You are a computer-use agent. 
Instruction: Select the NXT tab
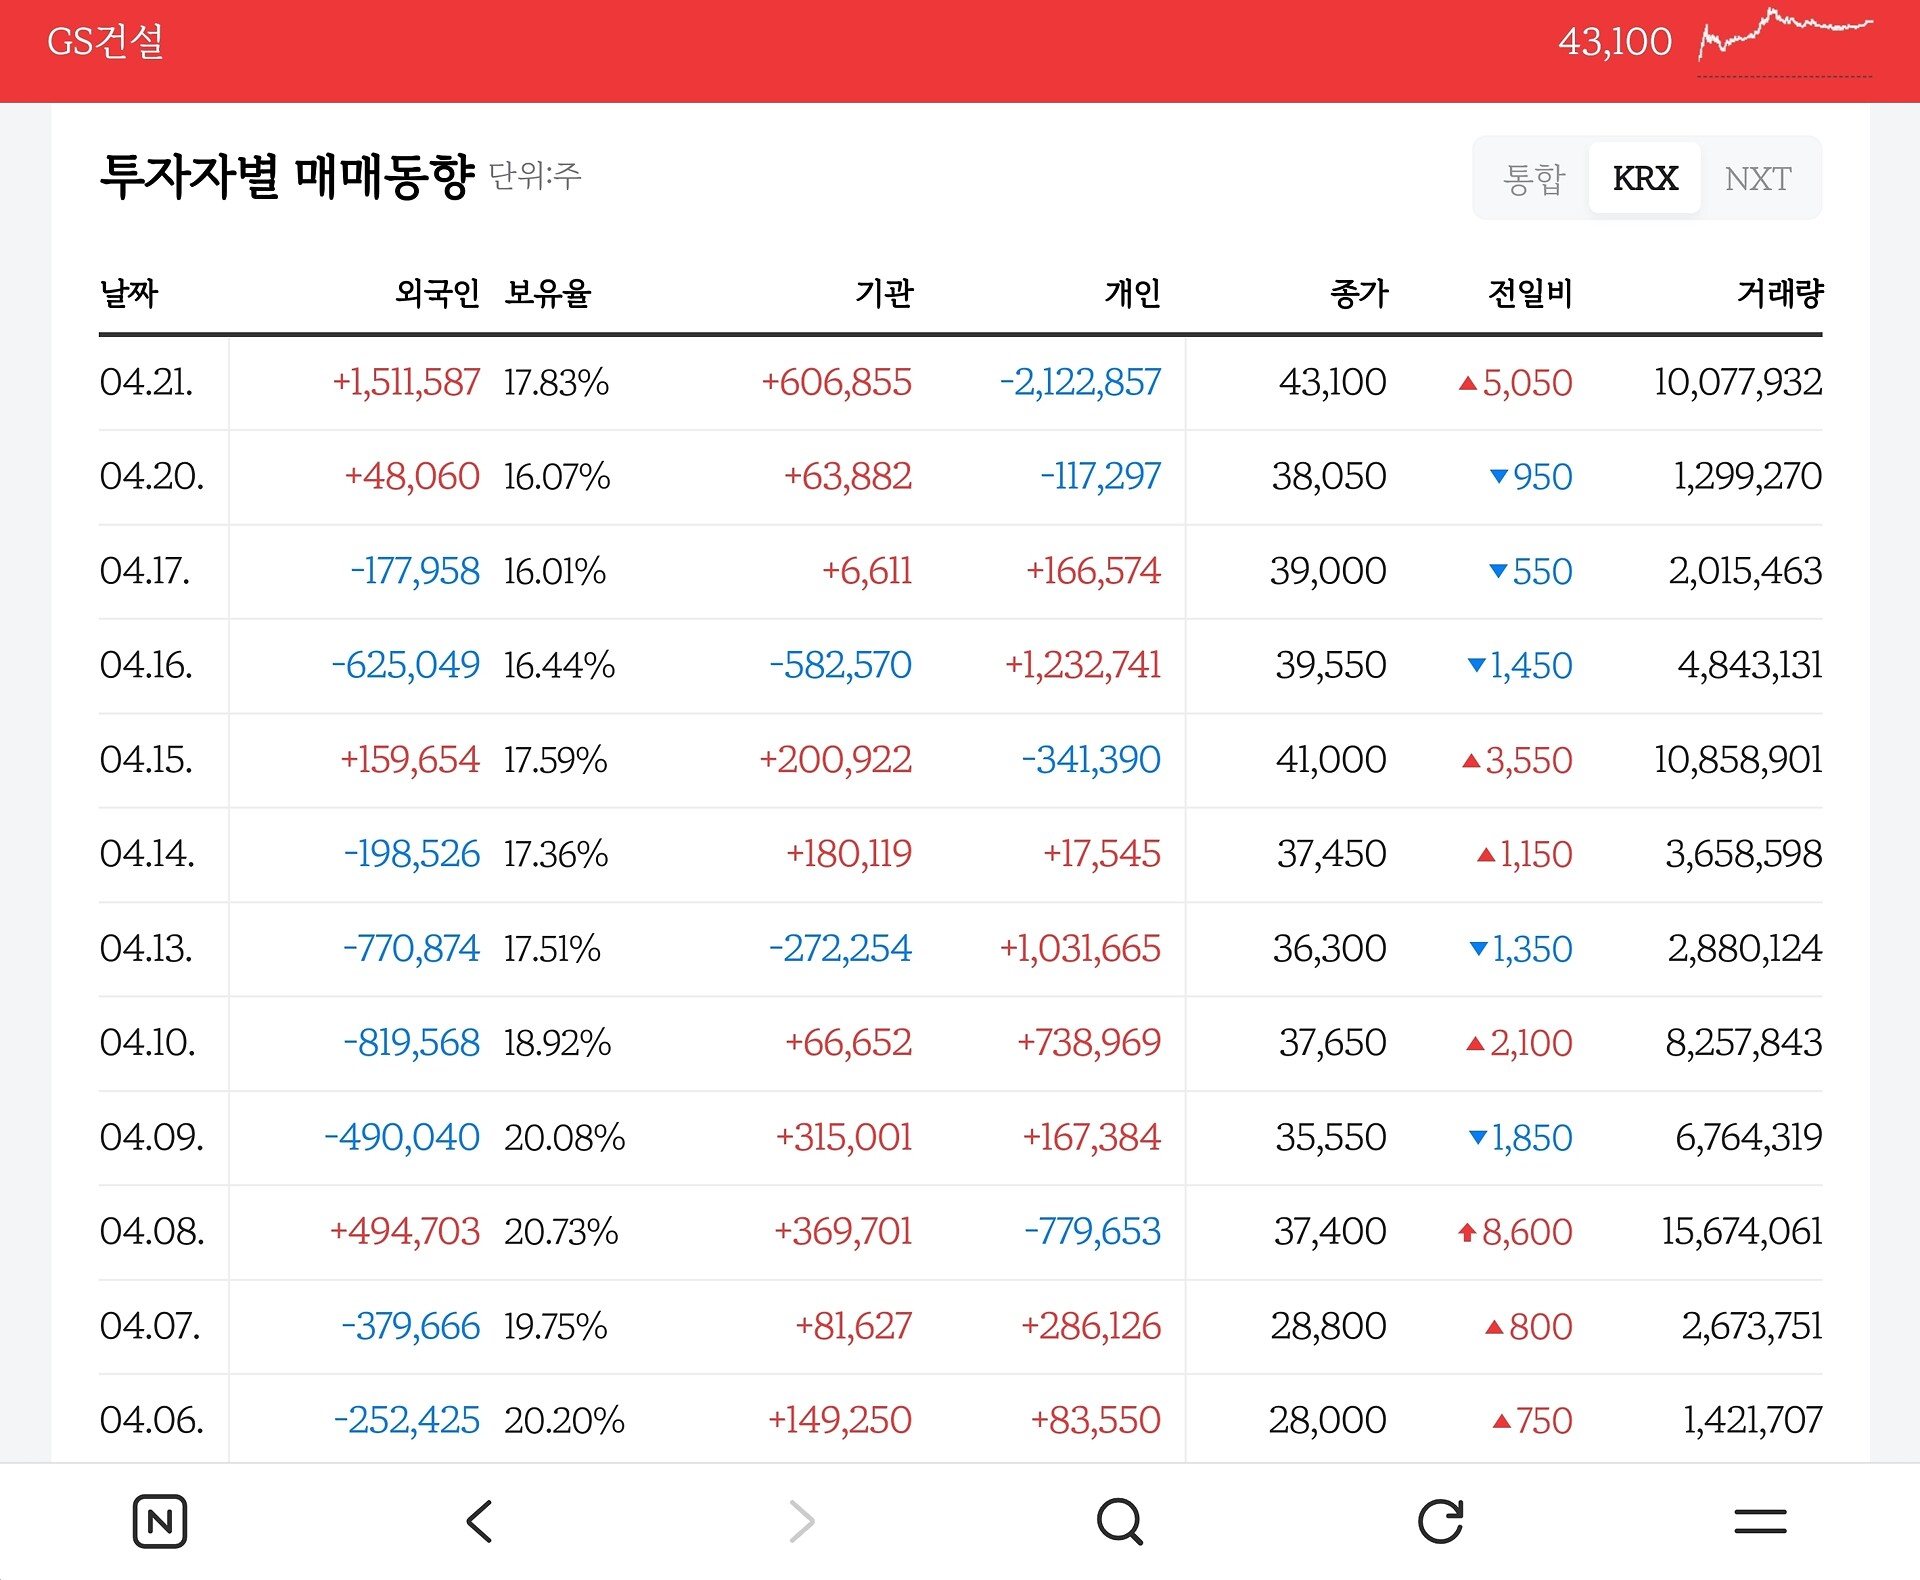[x=1758, y=179]
